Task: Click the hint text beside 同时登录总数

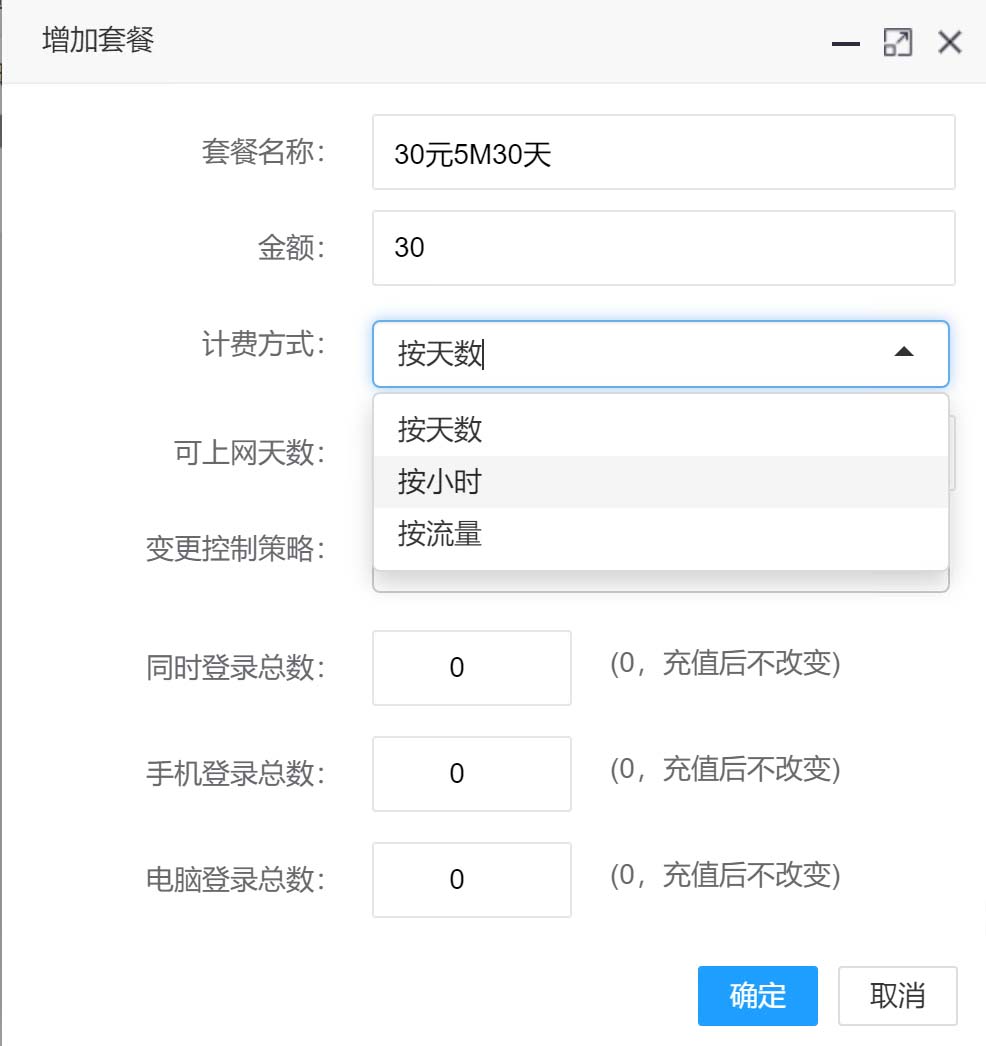Action: pos(725,664)
